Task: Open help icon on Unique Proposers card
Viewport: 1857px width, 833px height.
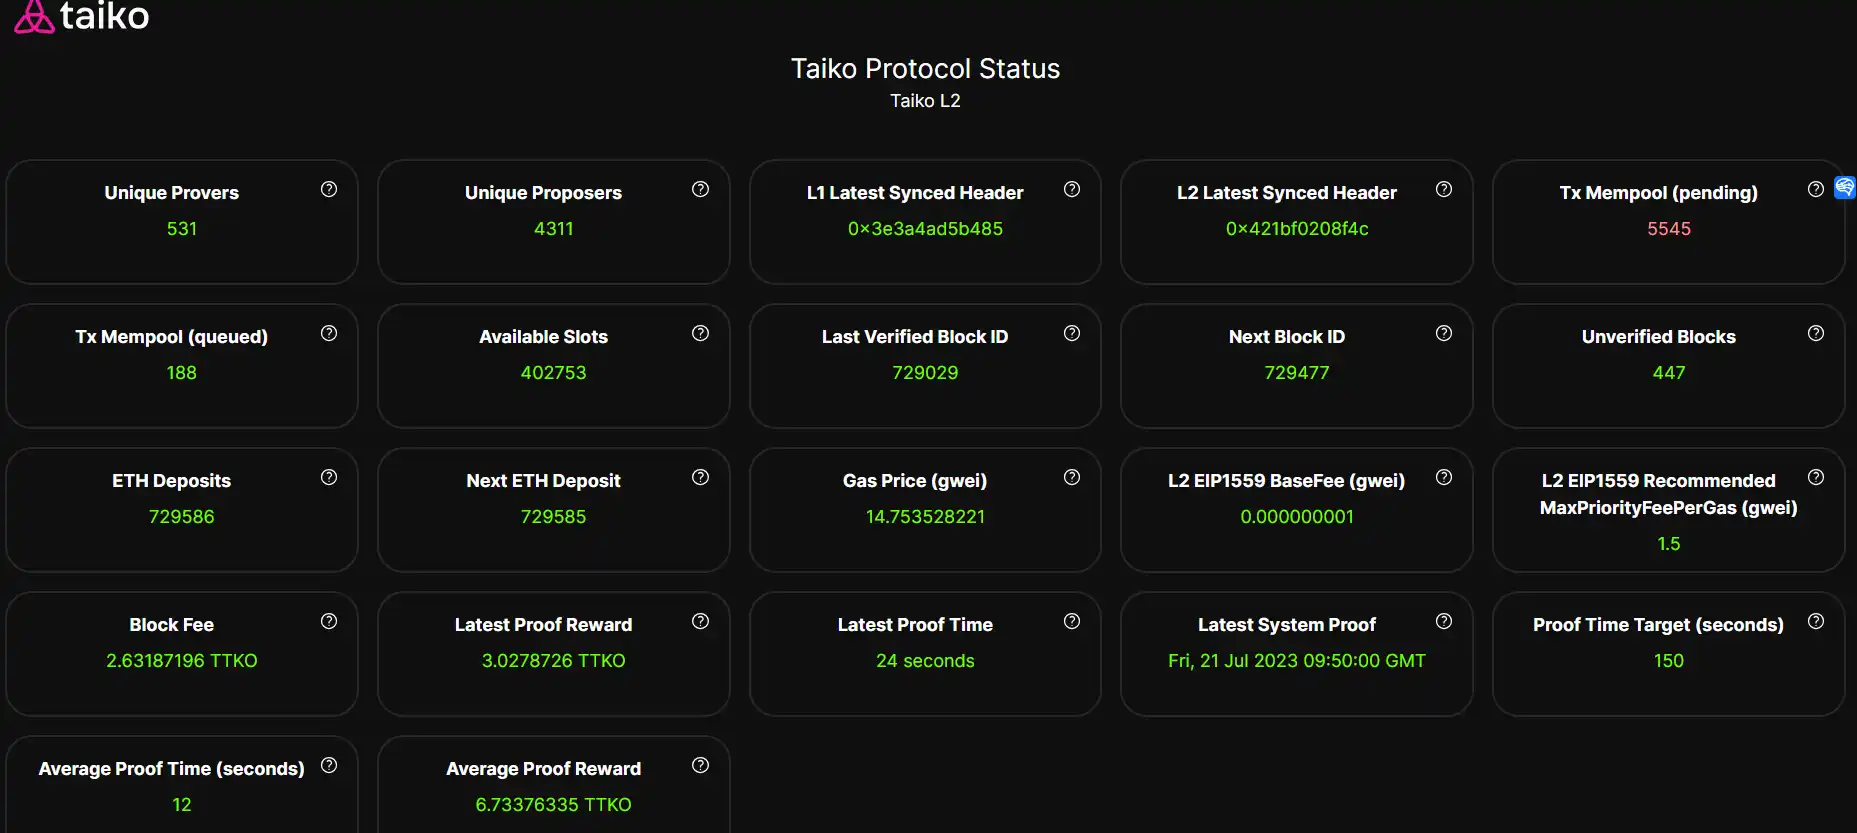Action: click(701, 189)
